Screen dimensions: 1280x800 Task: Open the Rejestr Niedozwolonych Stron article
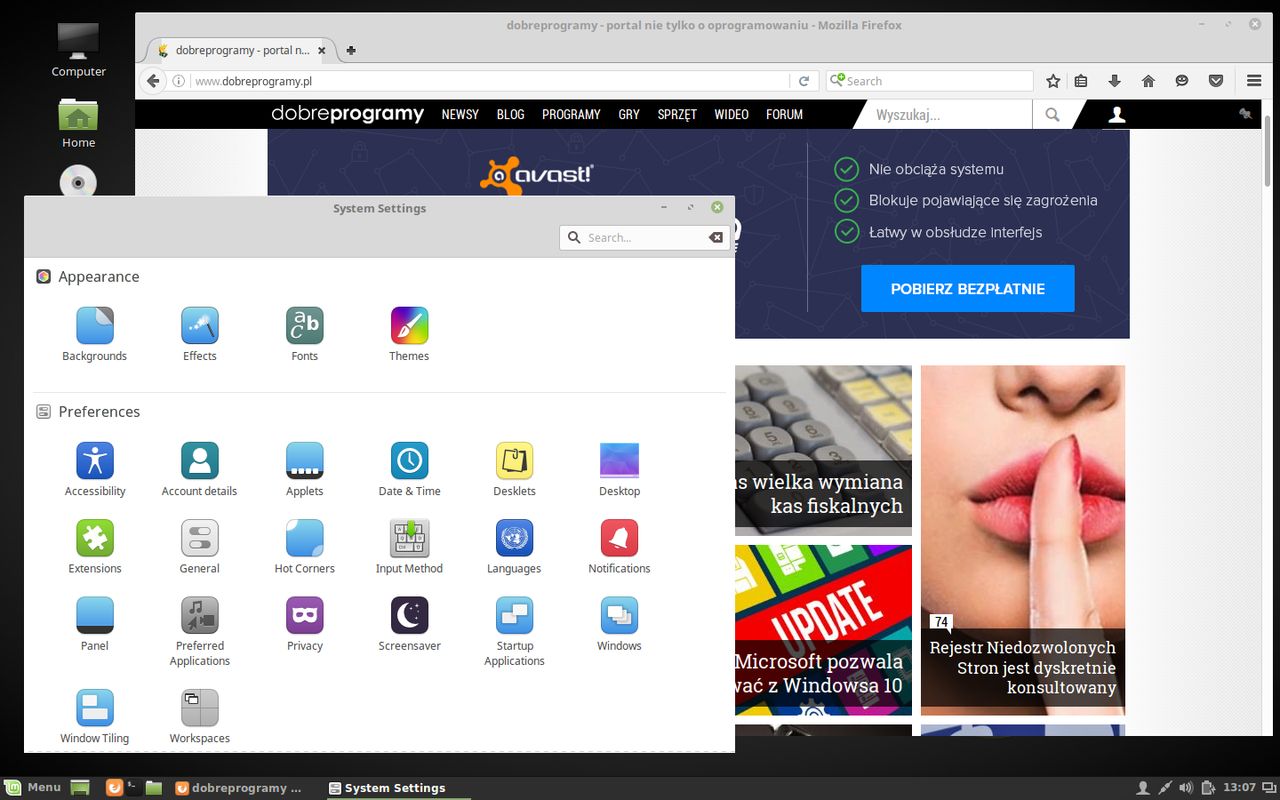tap(1023, 540)
